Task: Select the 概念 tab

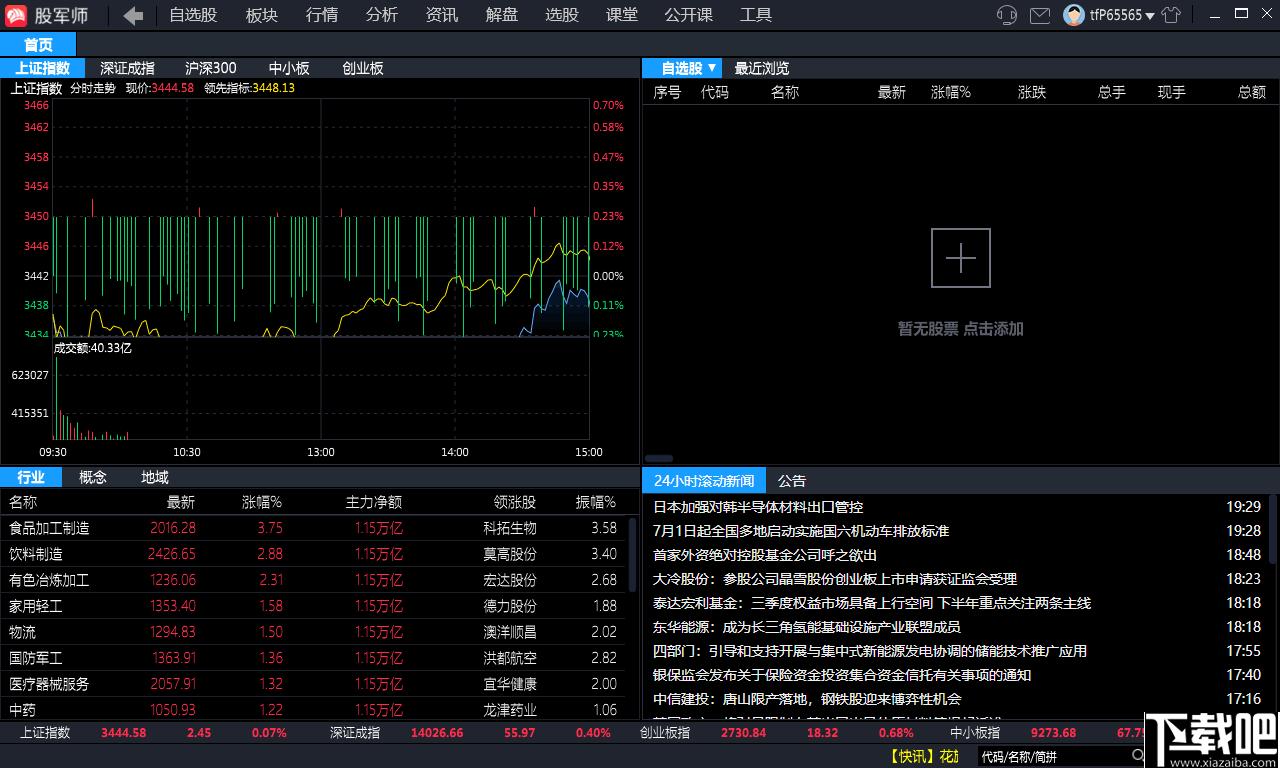Action: tap(93, 477)
